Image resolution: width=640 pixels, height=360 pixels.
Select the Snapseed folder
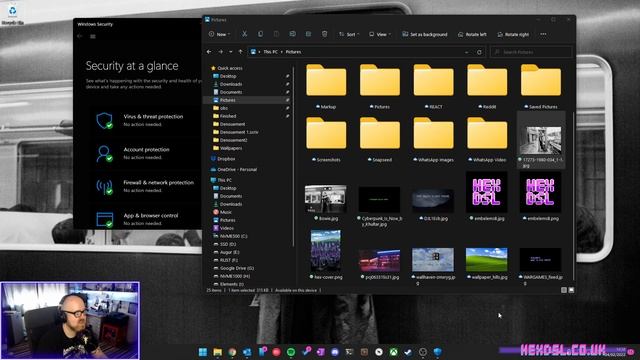[380, 140]
